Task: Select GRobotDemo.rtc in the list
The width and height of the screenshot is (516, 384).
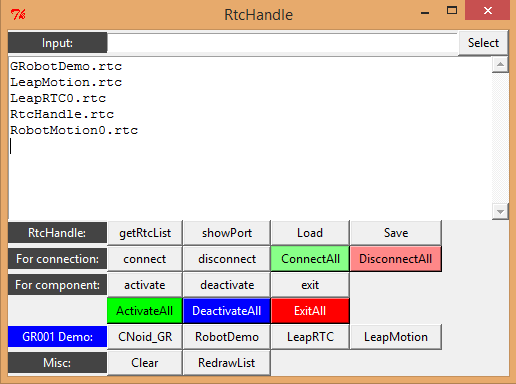Action: click(66, 66)
